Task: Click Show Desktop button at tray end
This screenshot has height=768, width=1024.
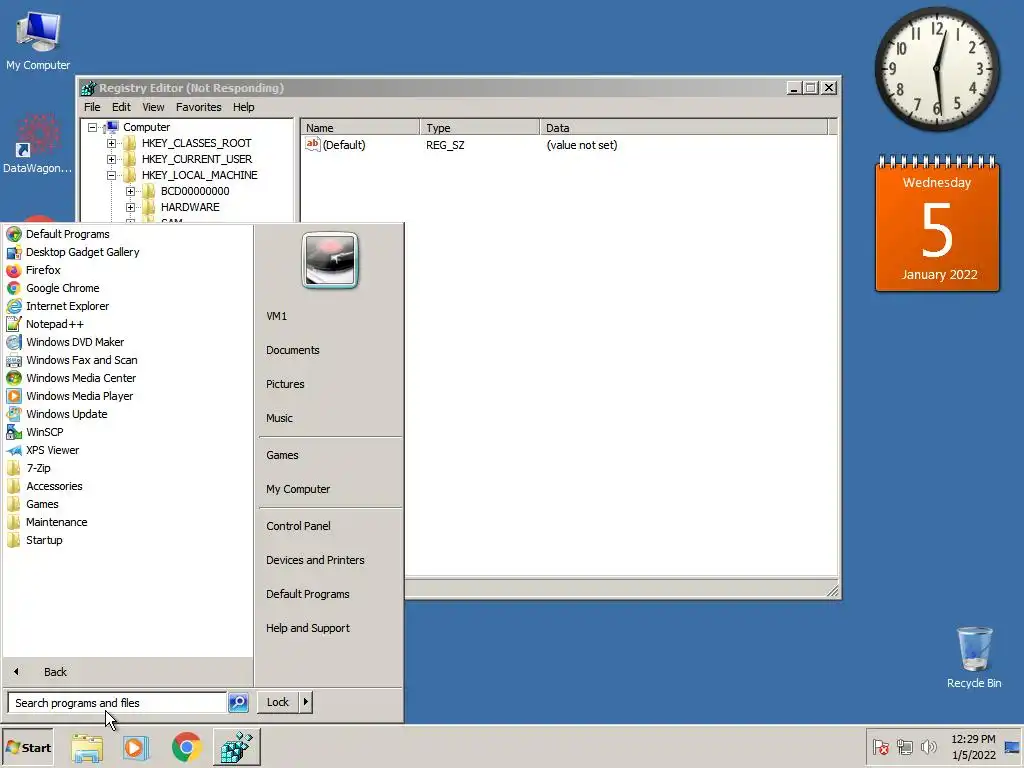Action: [x=1012, y=747]
